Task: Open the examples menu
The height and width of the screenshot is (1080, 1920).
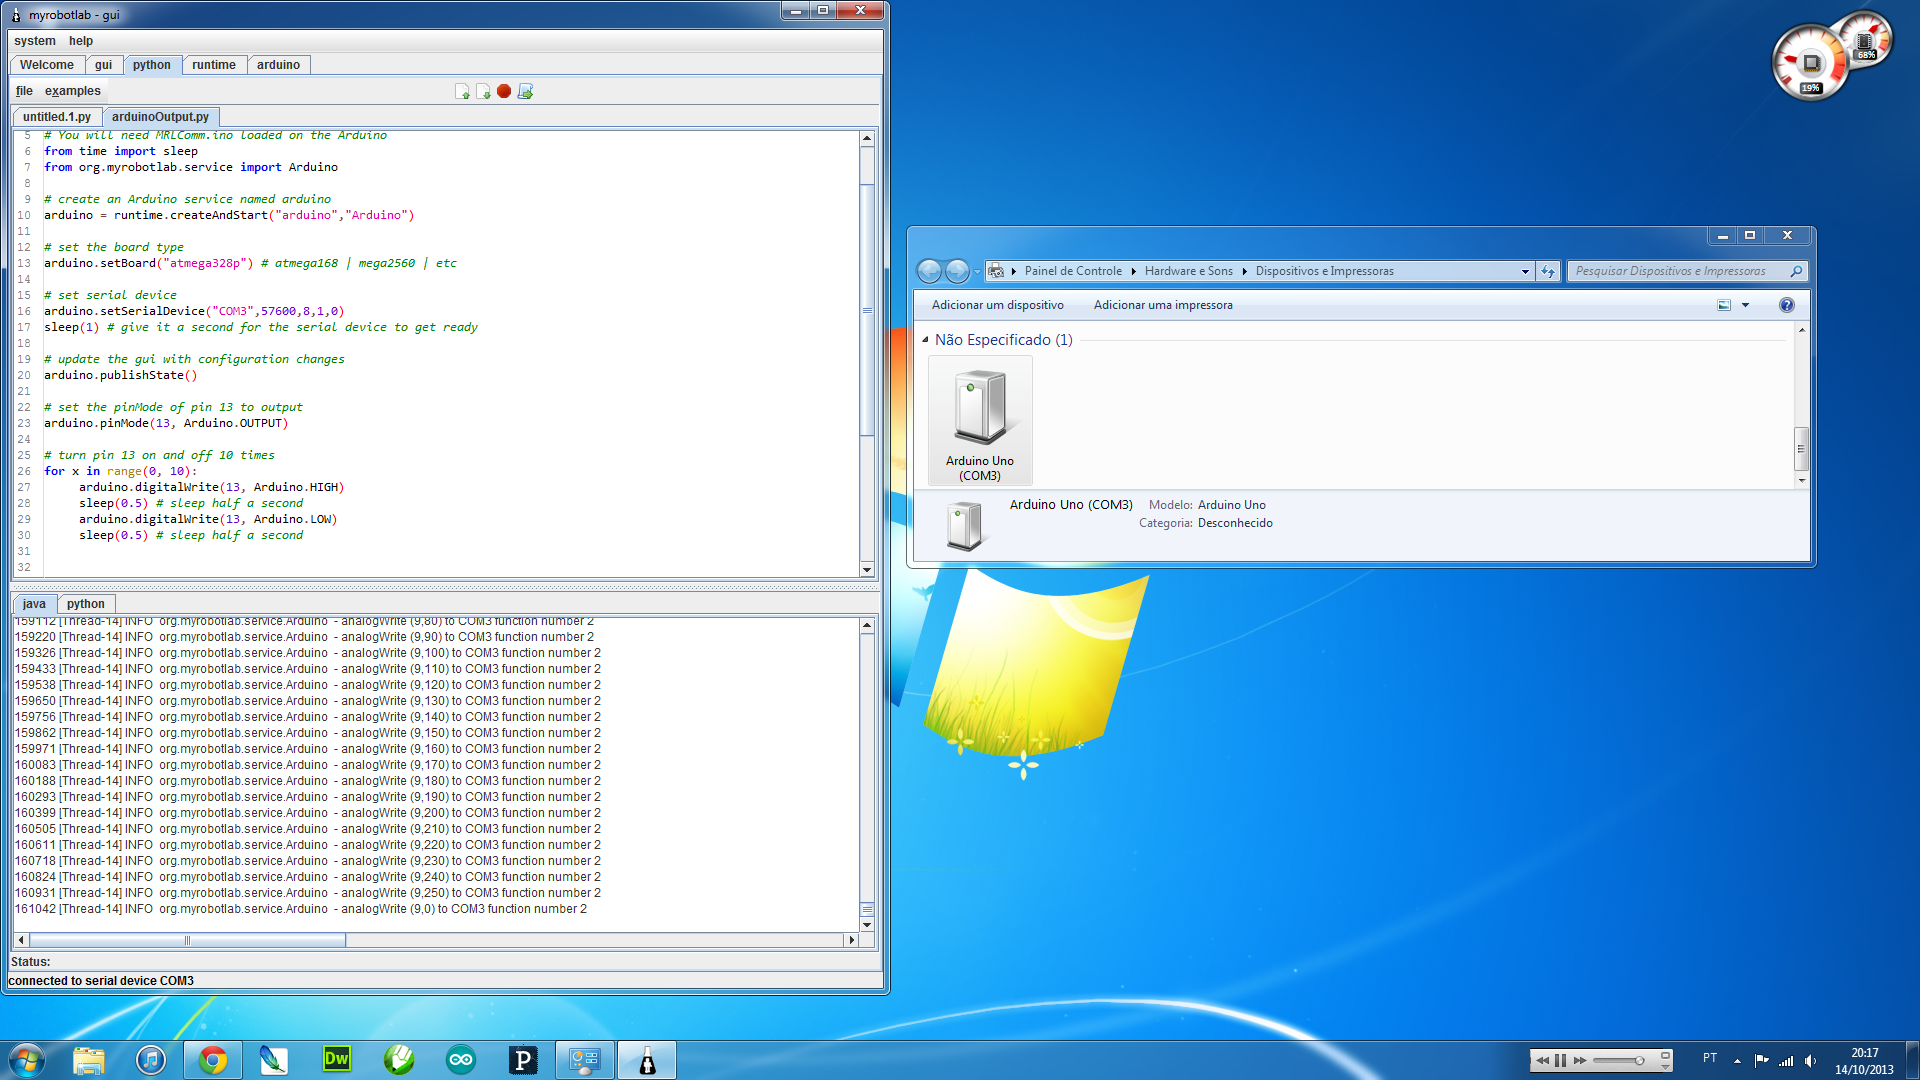Action: [72, 91]
